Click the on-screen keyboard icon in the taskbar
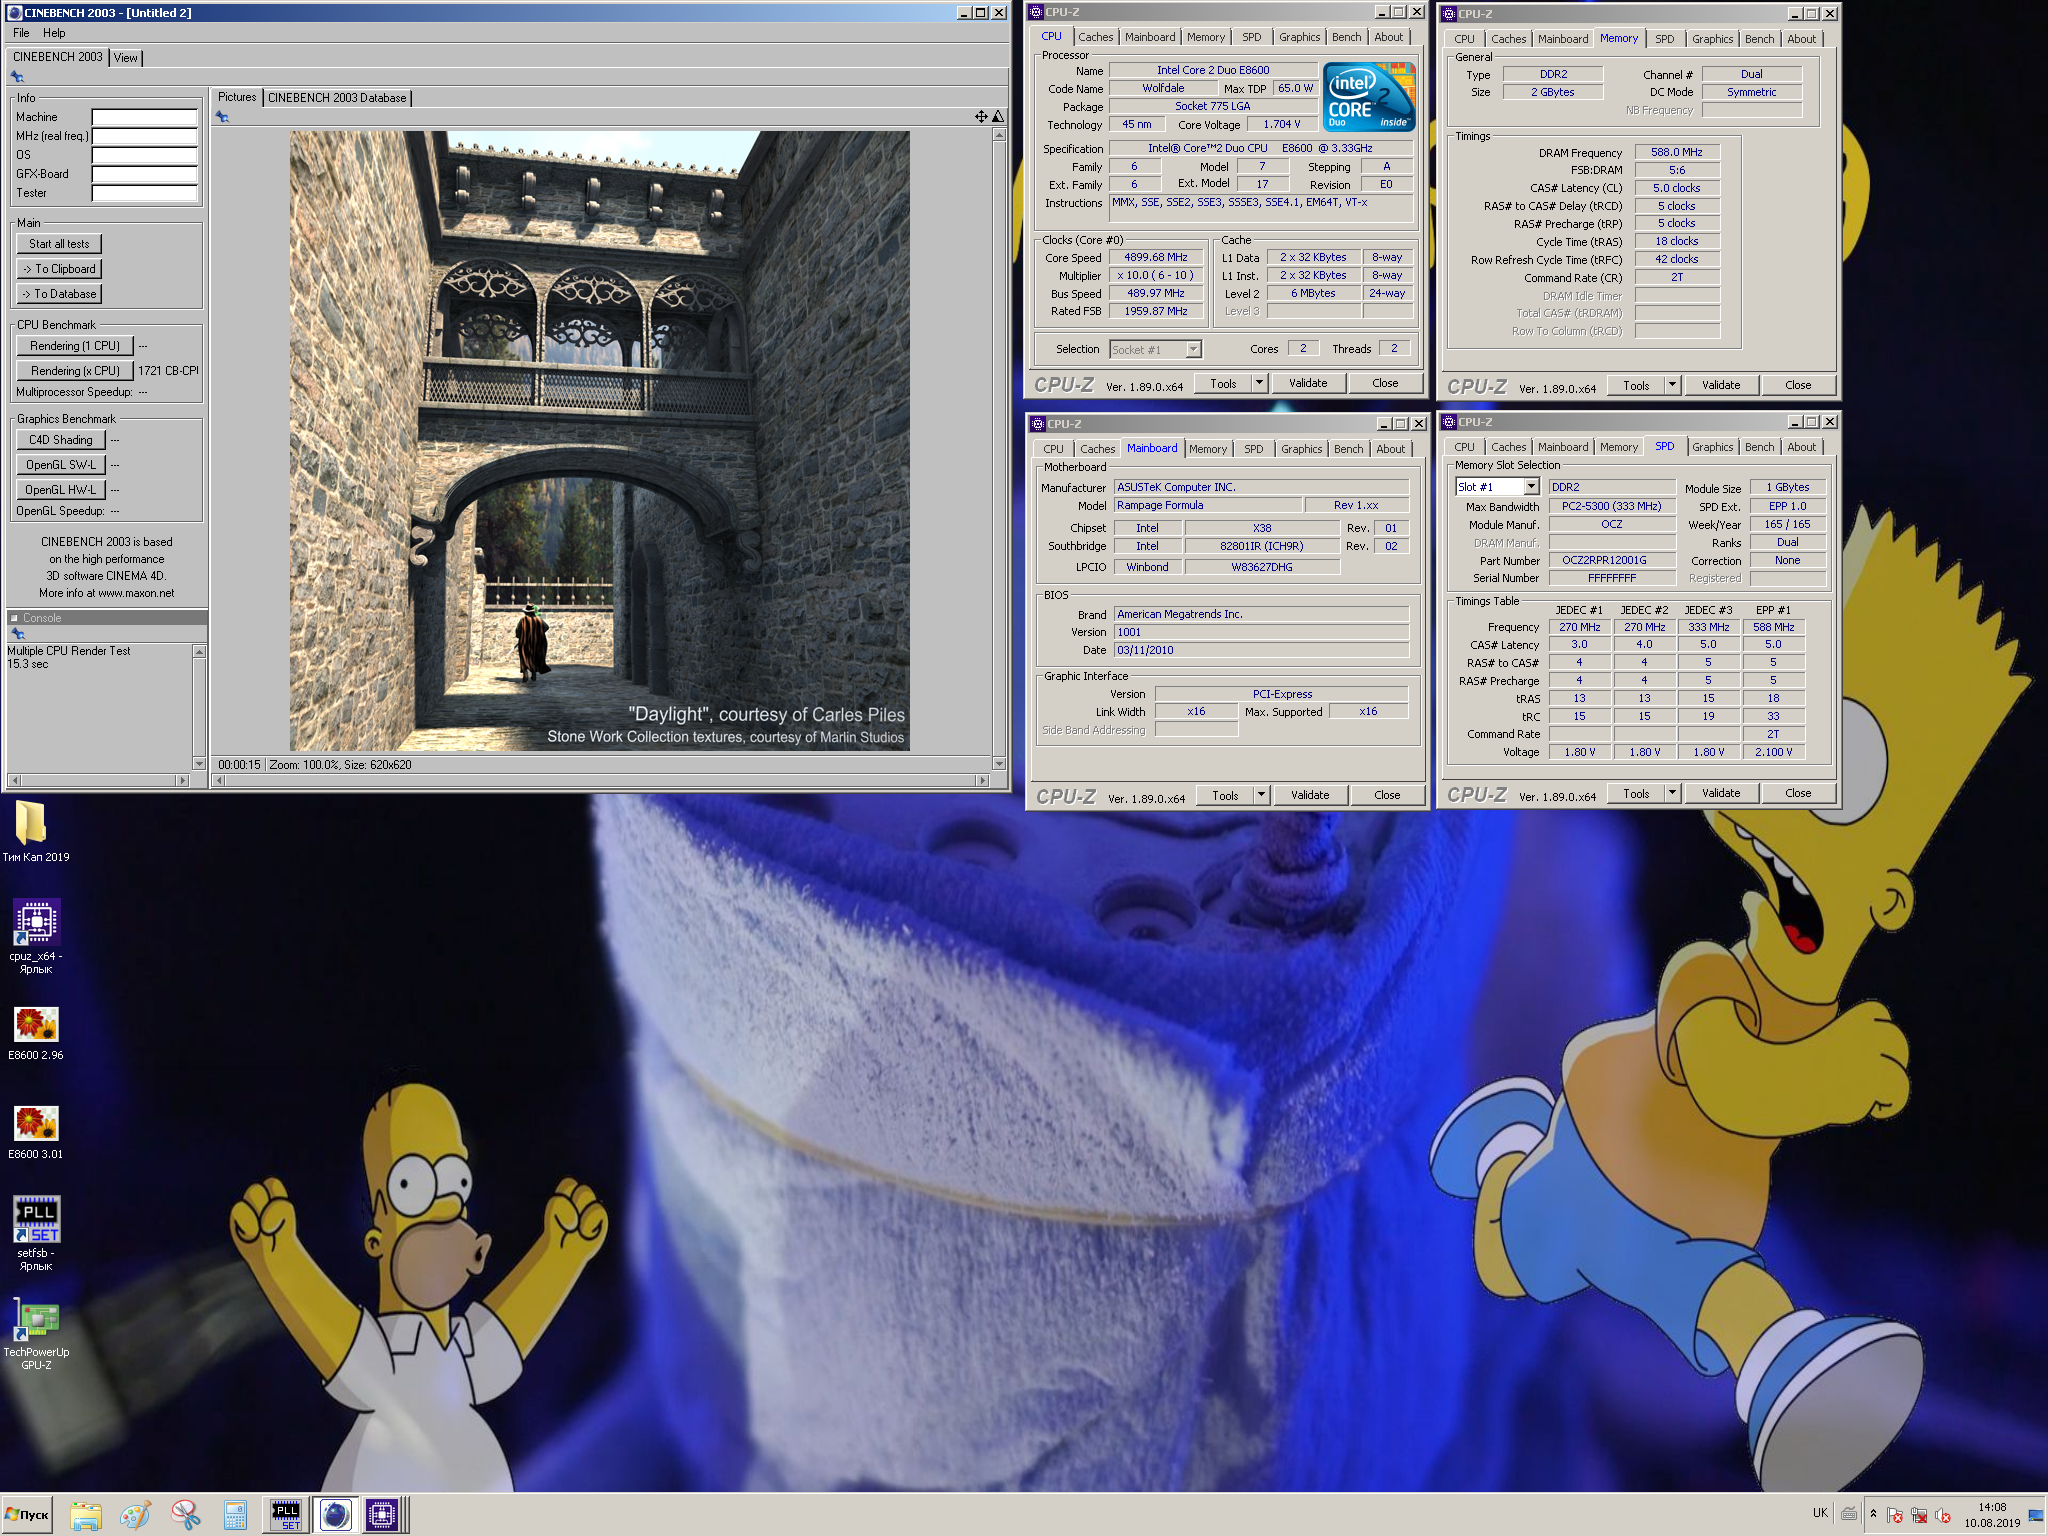 (1849, 1514)
